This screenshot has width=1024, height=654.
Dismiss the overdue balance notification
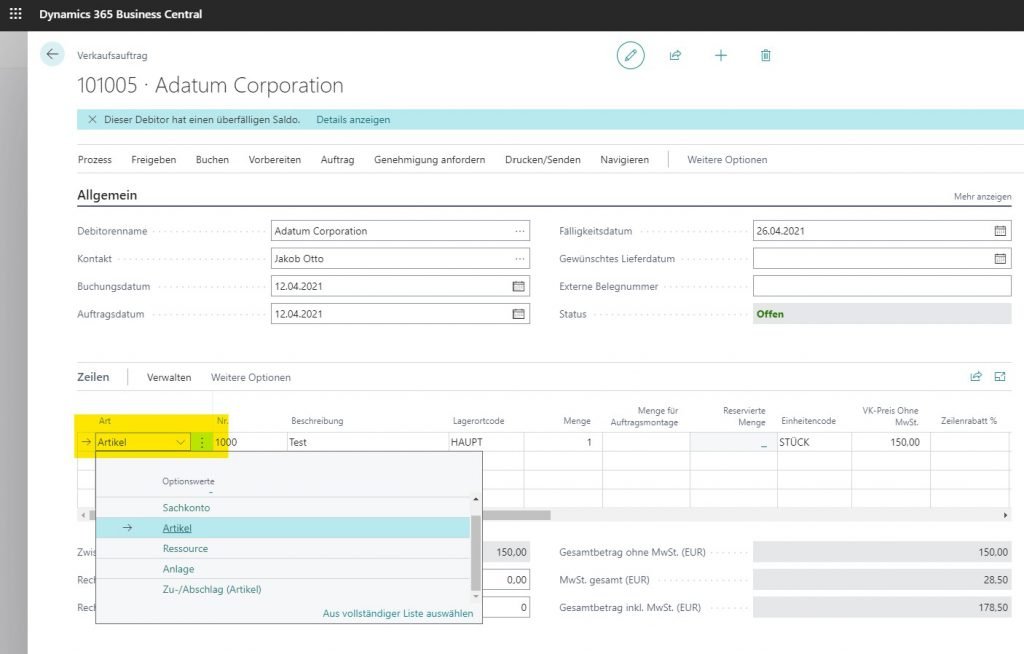92,120
